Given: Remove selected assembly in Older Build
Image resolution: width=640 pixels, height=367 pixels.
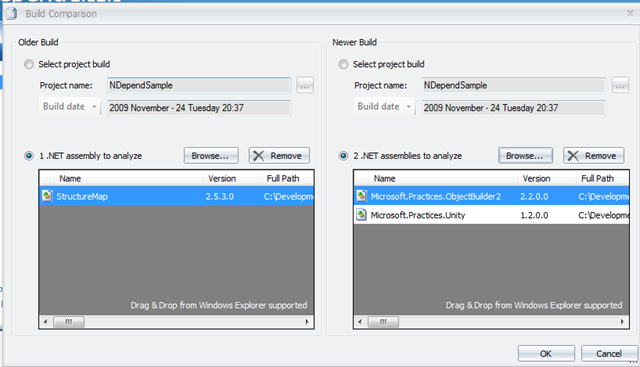Looking at the screenshot, I should click(x=279, y=156).
